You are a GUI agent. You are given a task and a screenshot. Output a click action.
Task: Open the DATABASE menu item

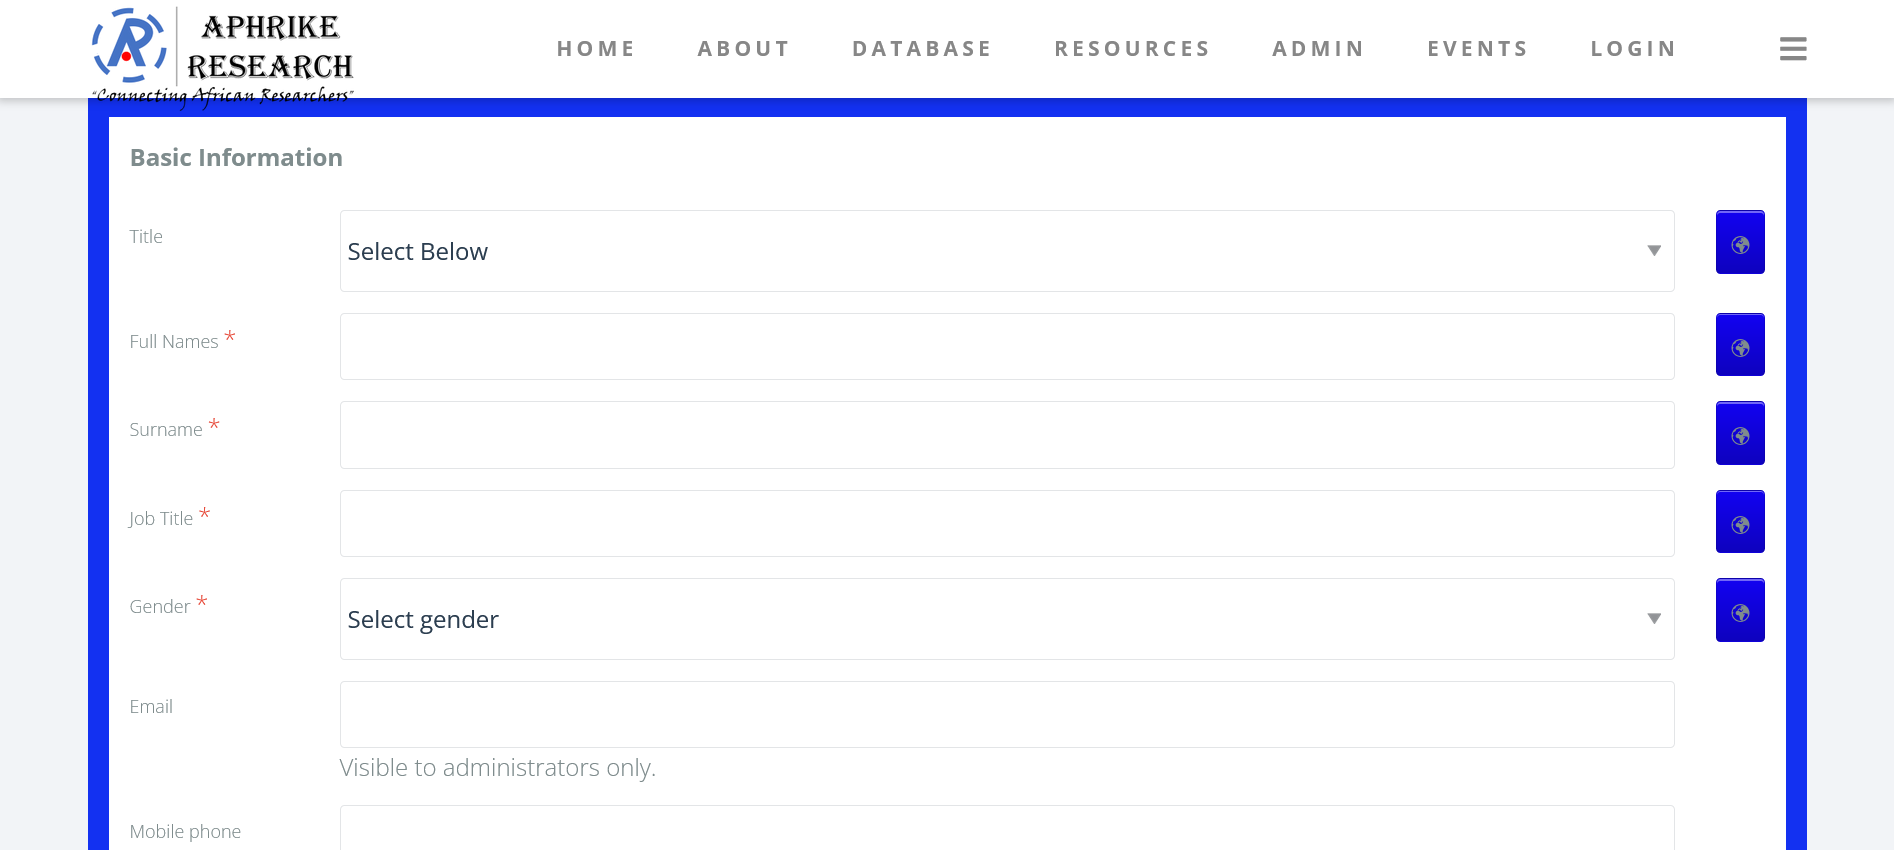(x=922, y=49)
